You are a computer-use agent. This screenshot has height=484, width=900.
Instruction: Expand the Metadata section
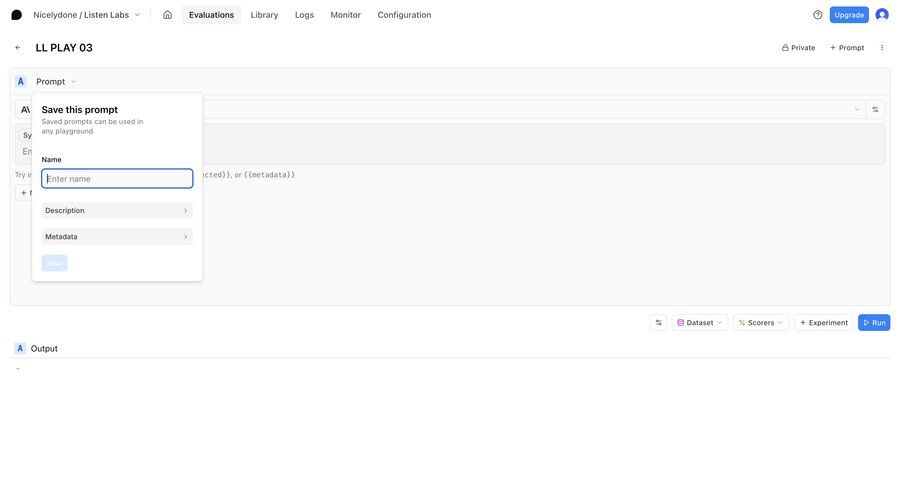coord(117,237)
